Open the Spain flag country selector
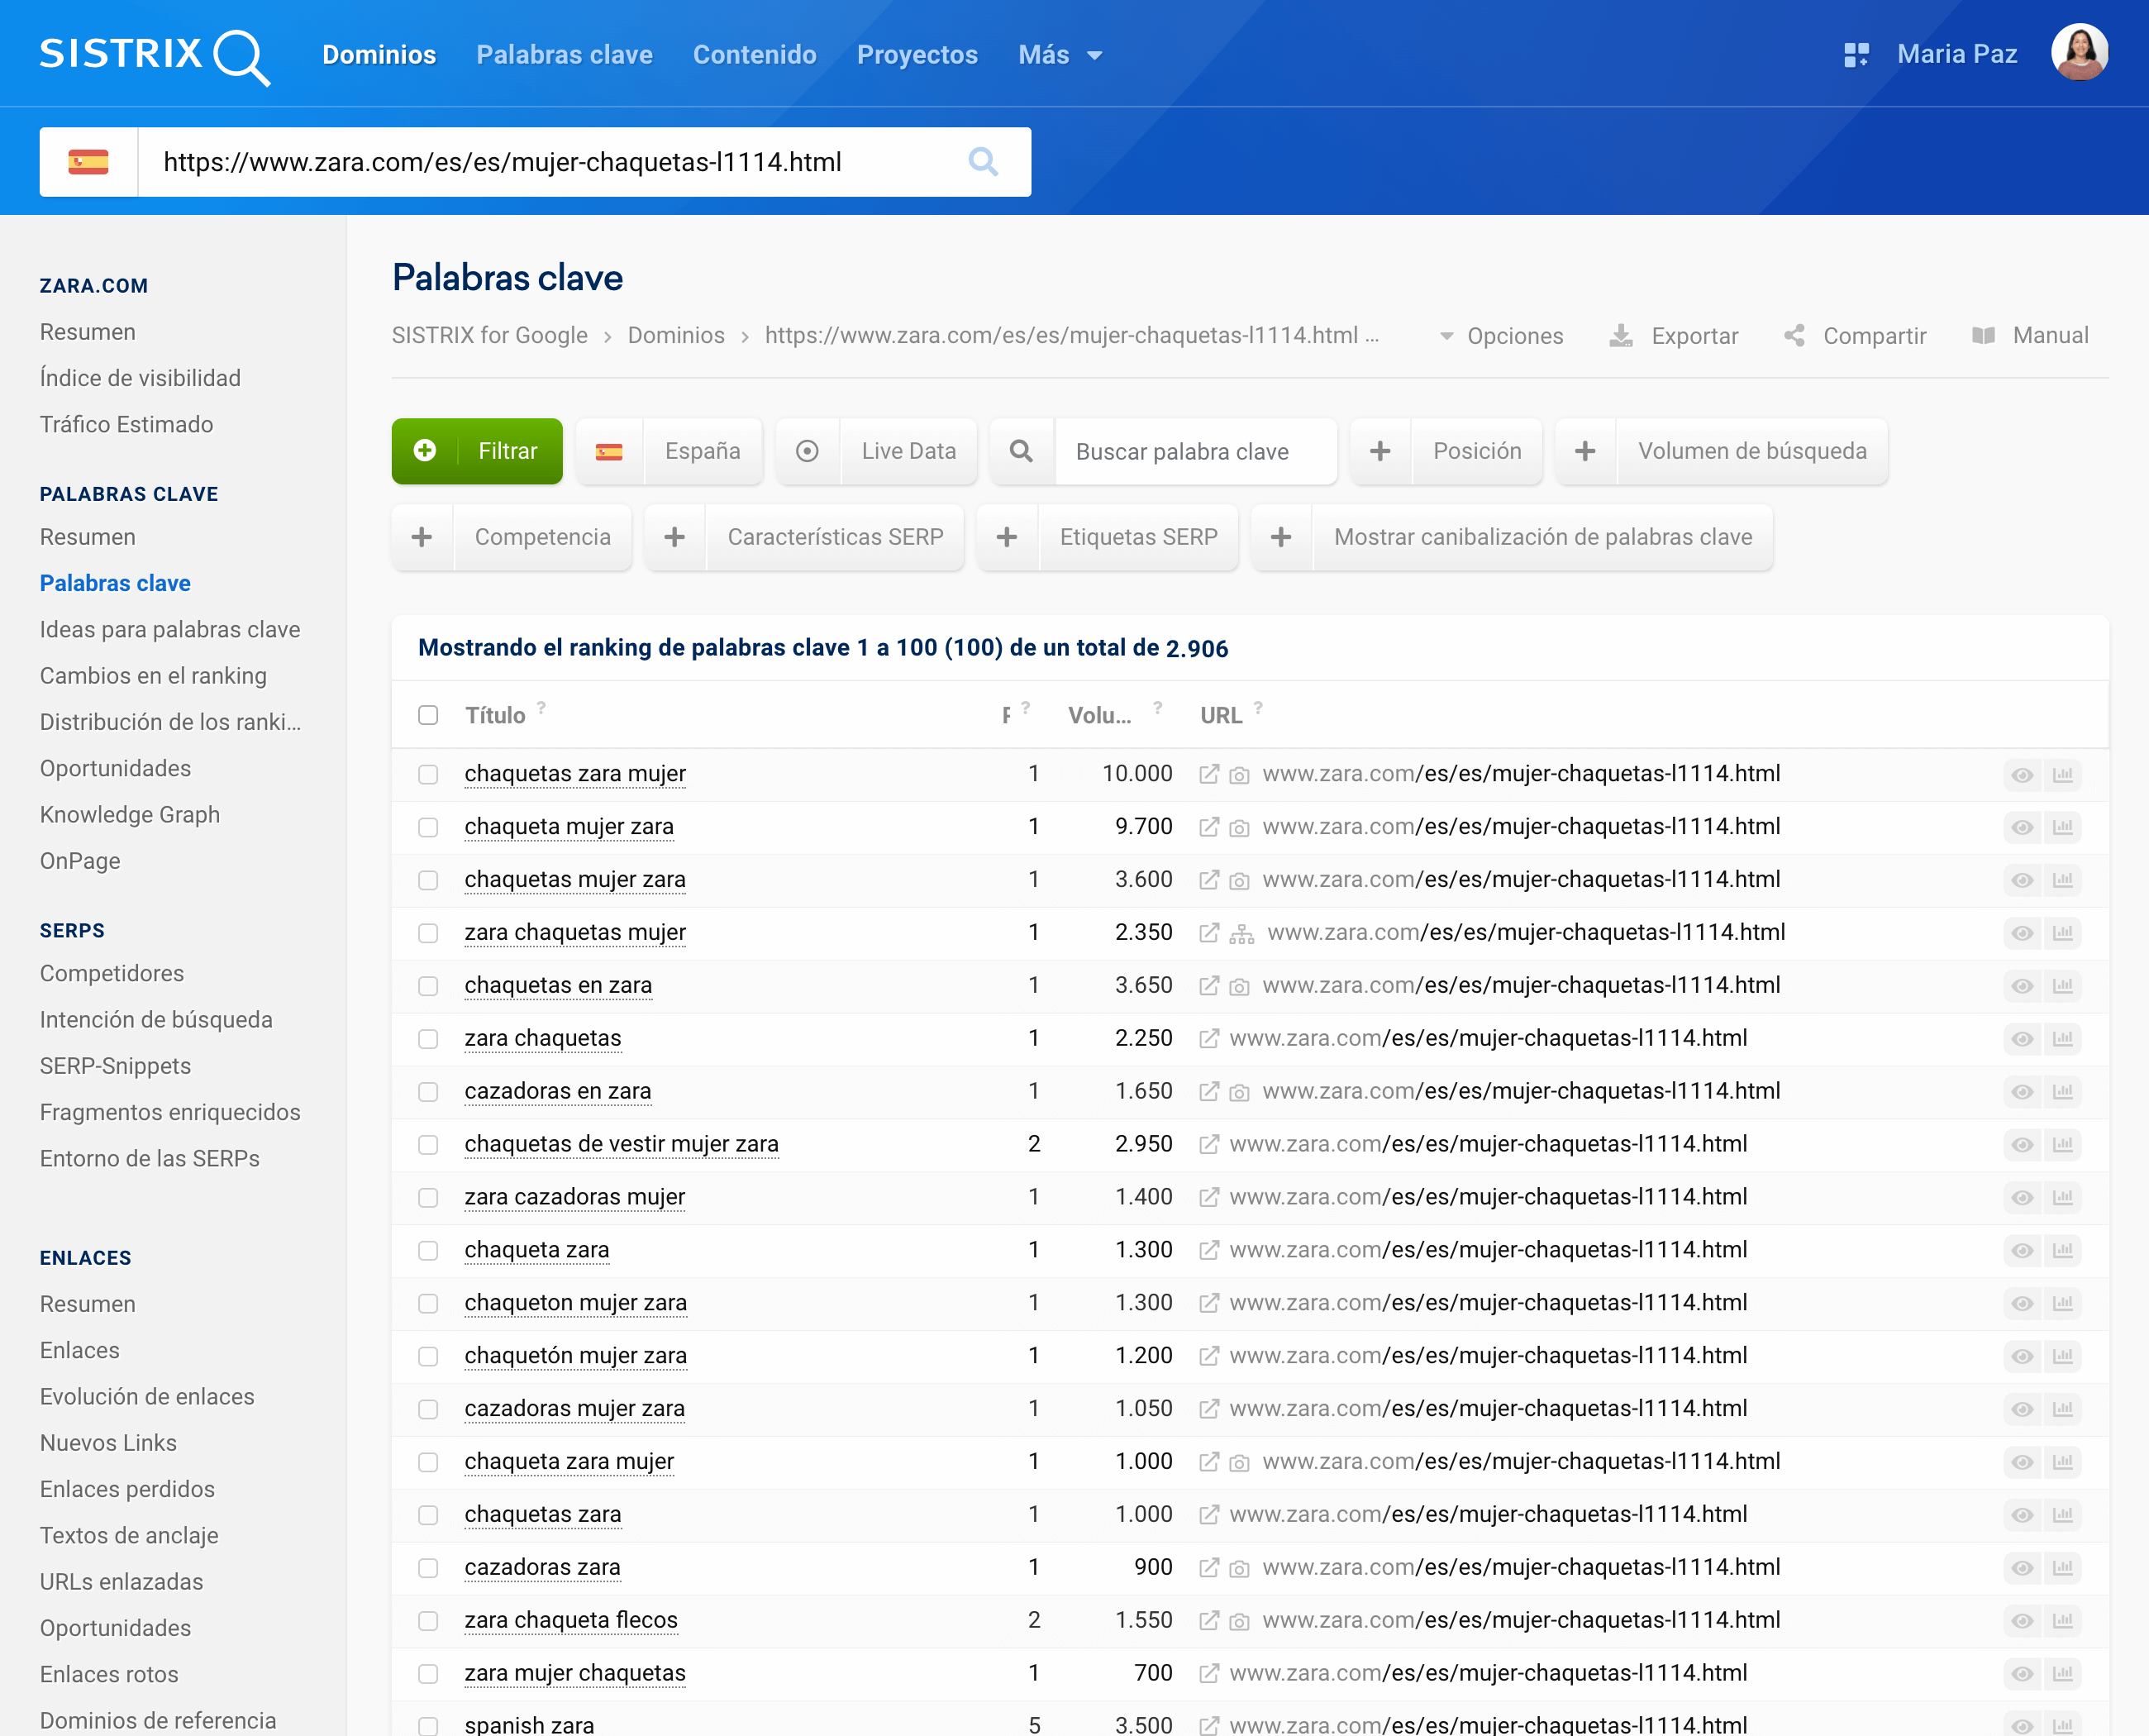Image resolution: width=2149 pixels, height=1736 pixels. point(88,162)
